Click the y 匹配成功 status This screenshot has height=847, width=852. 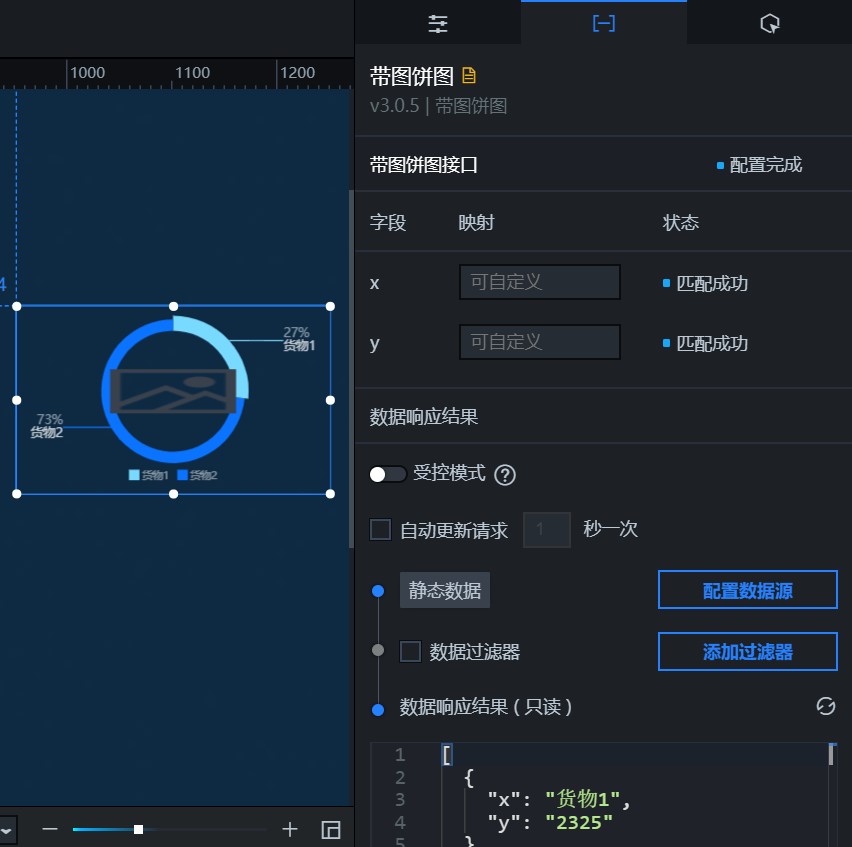pyautogui.click(x=712, y=343)
